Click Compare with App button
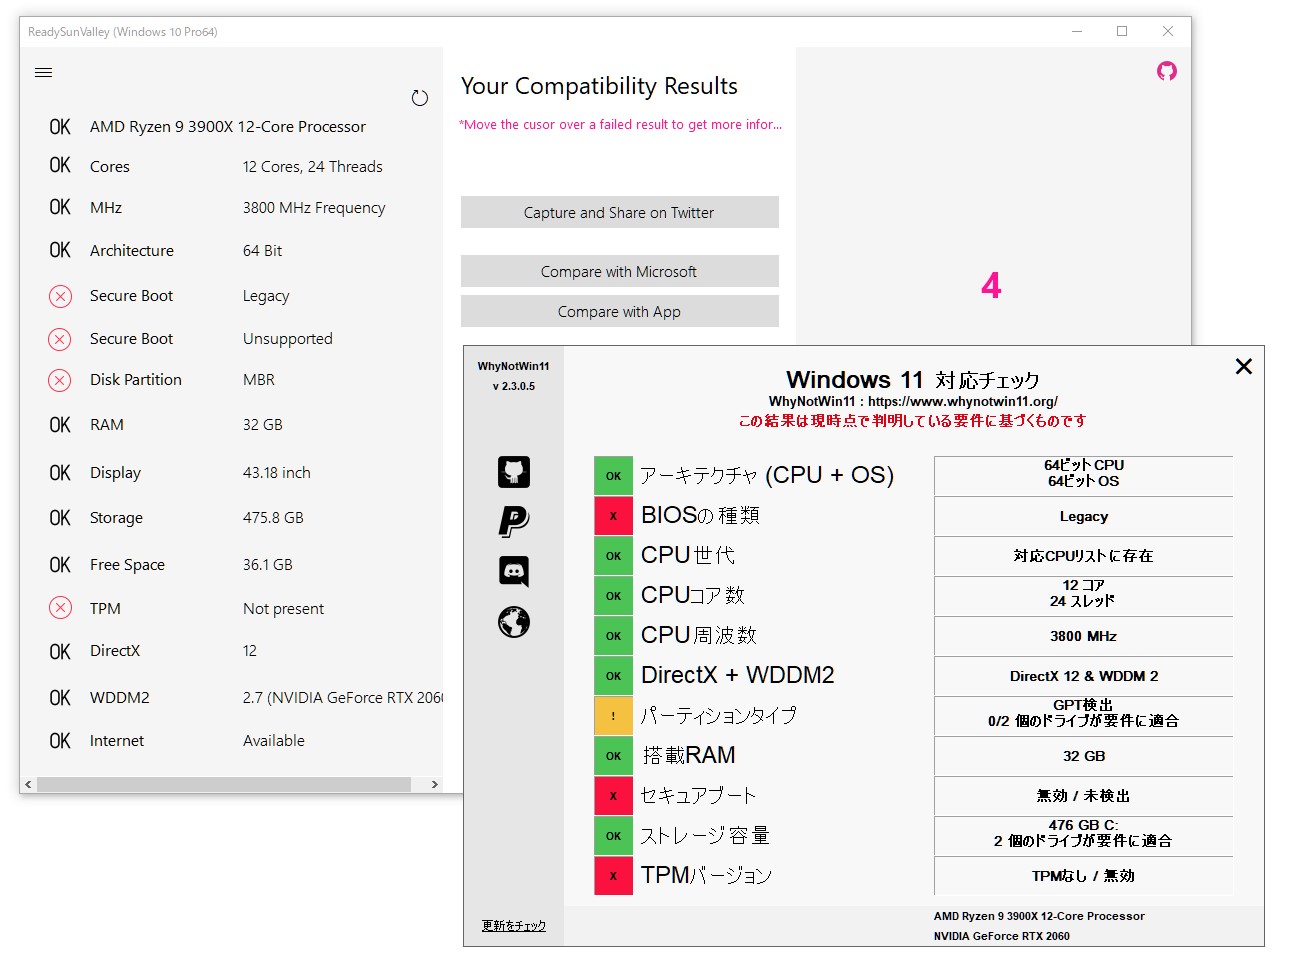The image size is (1294, 971). (x=620, y=311)
